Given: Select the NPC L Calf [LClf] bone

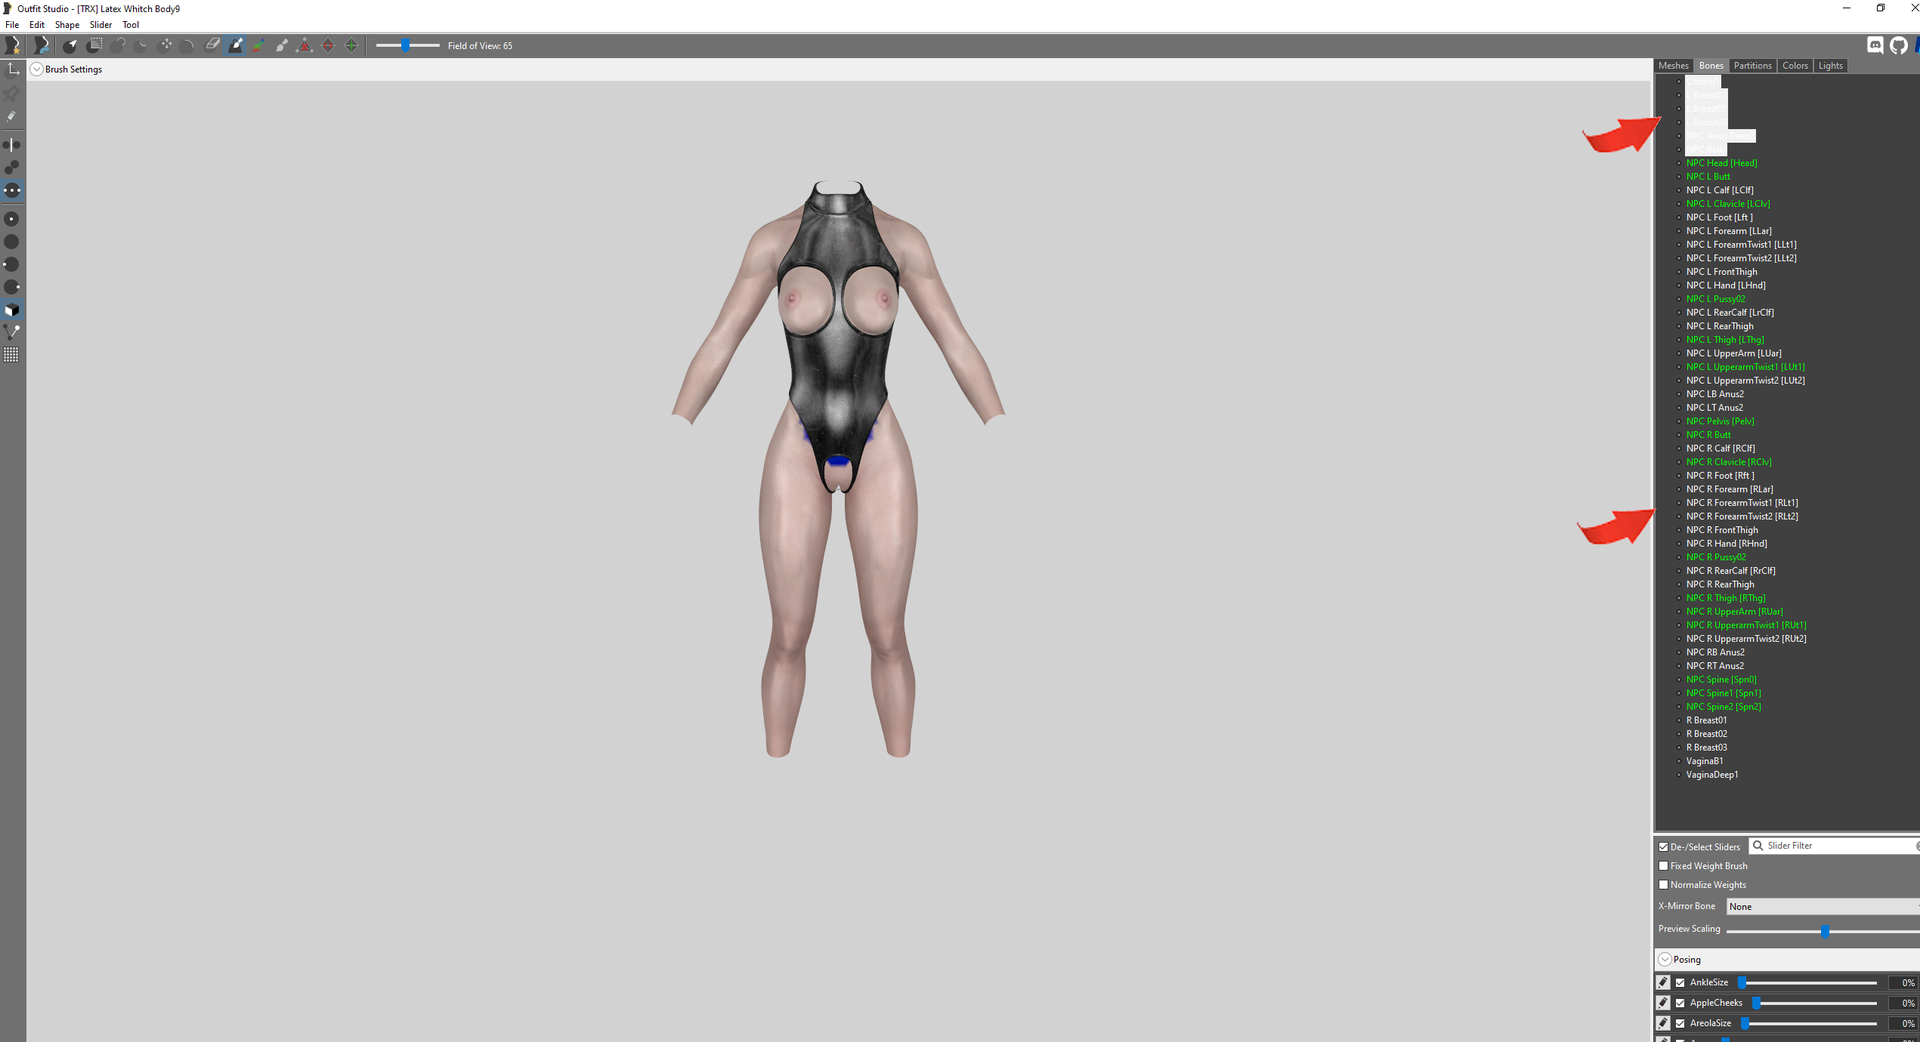Looking at the screenshot, I should click(x=1720, y=190).
